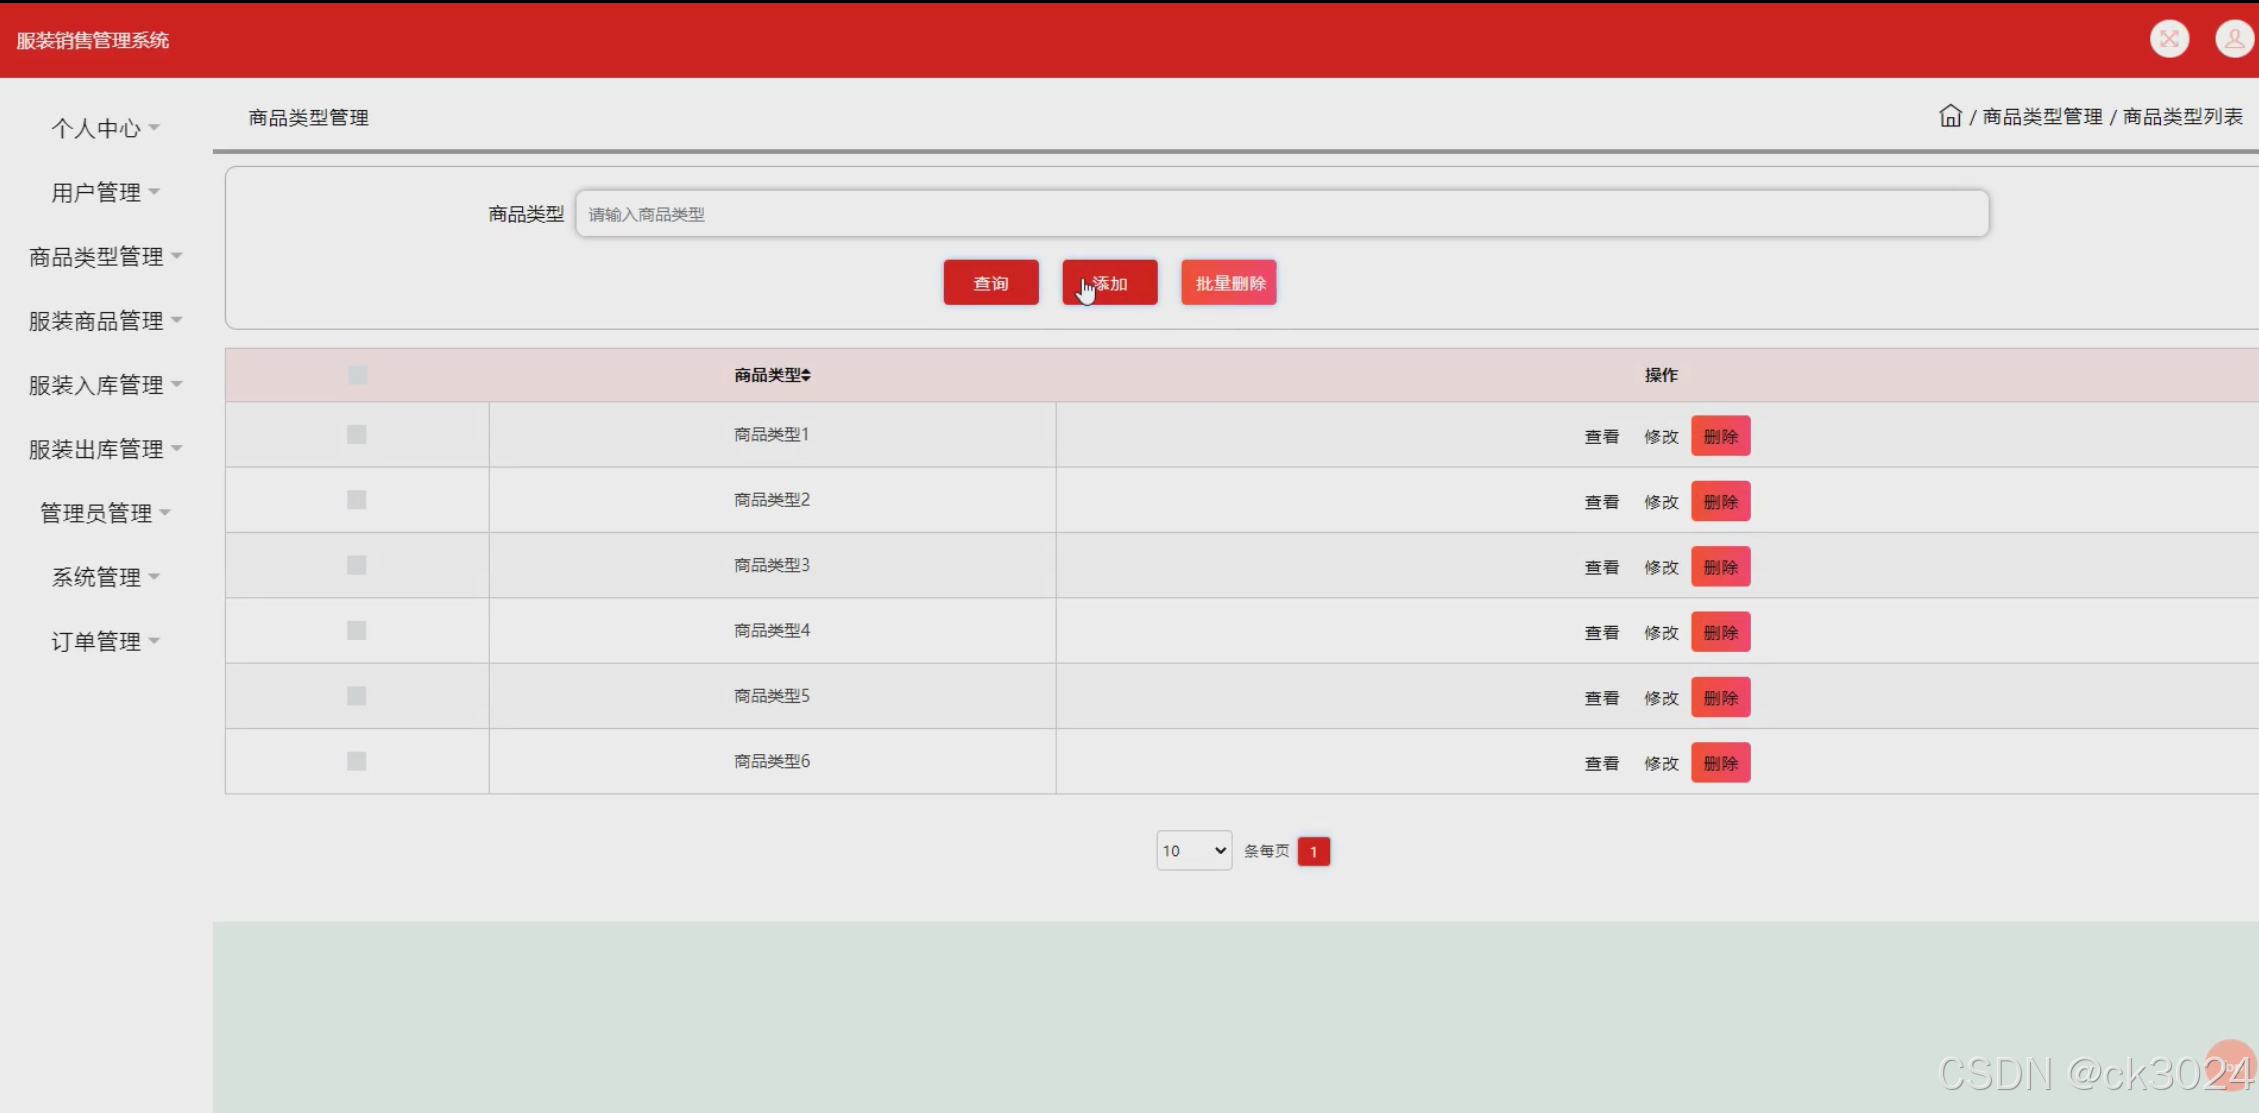Toggle the select-all checkbox in table header
The width and height of the screenshot is (2259, 1113).
click(x=357, y=375)
